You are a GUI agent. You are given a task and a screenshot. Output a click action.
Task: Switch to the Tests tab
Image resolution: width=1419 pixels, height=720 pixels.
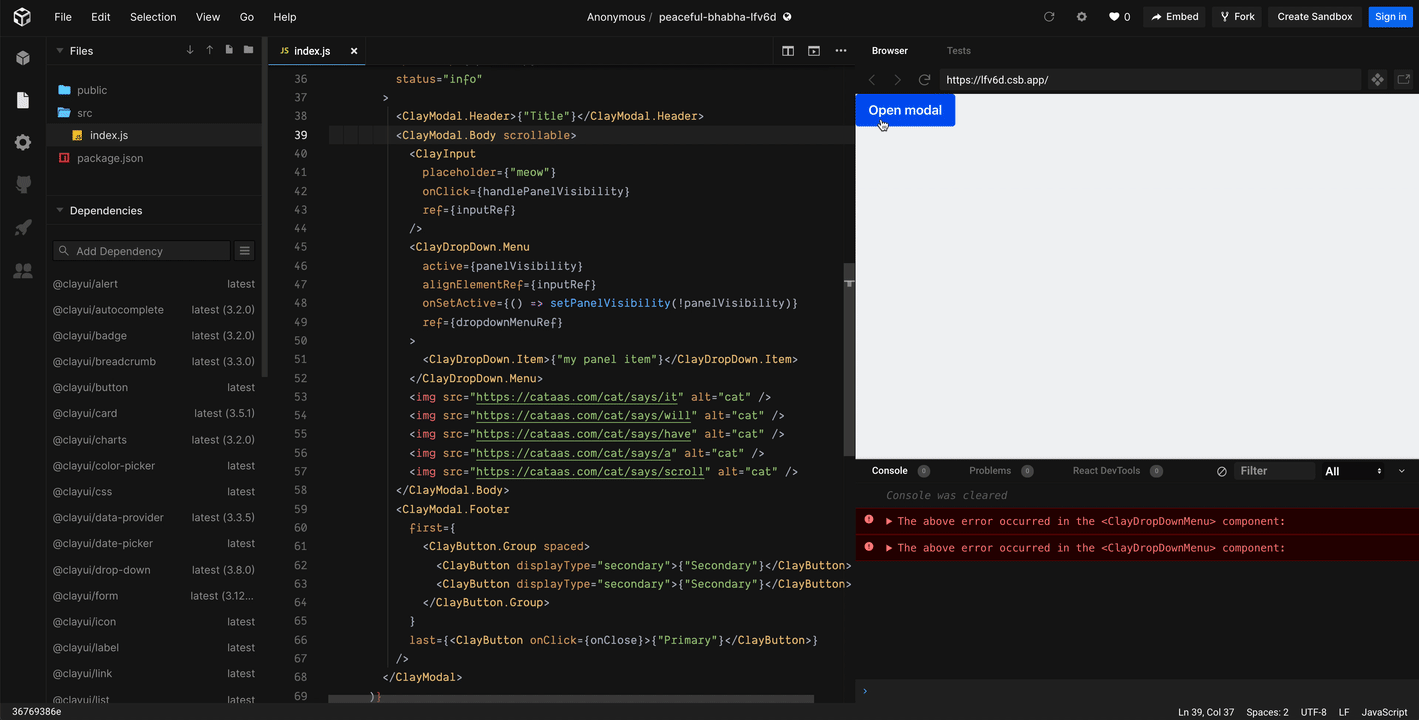(959, 51)
